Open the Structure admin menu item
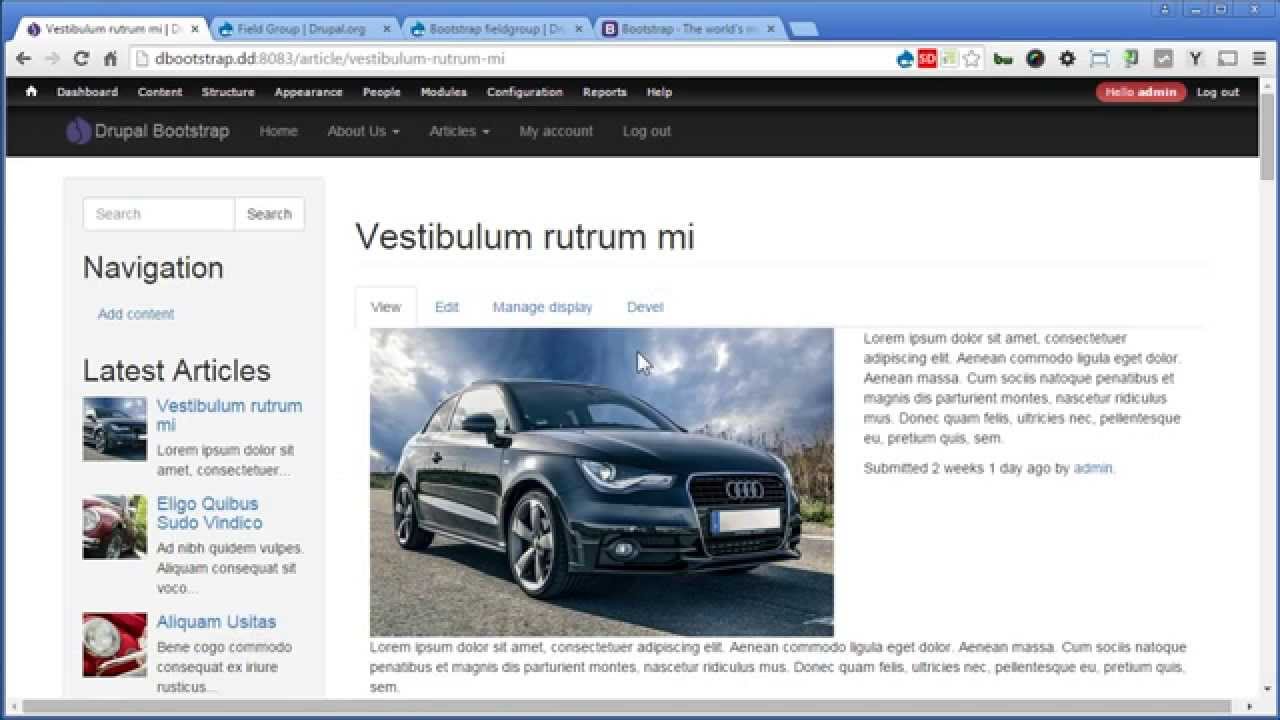The width and height of the screenshot is (1280, 720). (x=228, y=92)
